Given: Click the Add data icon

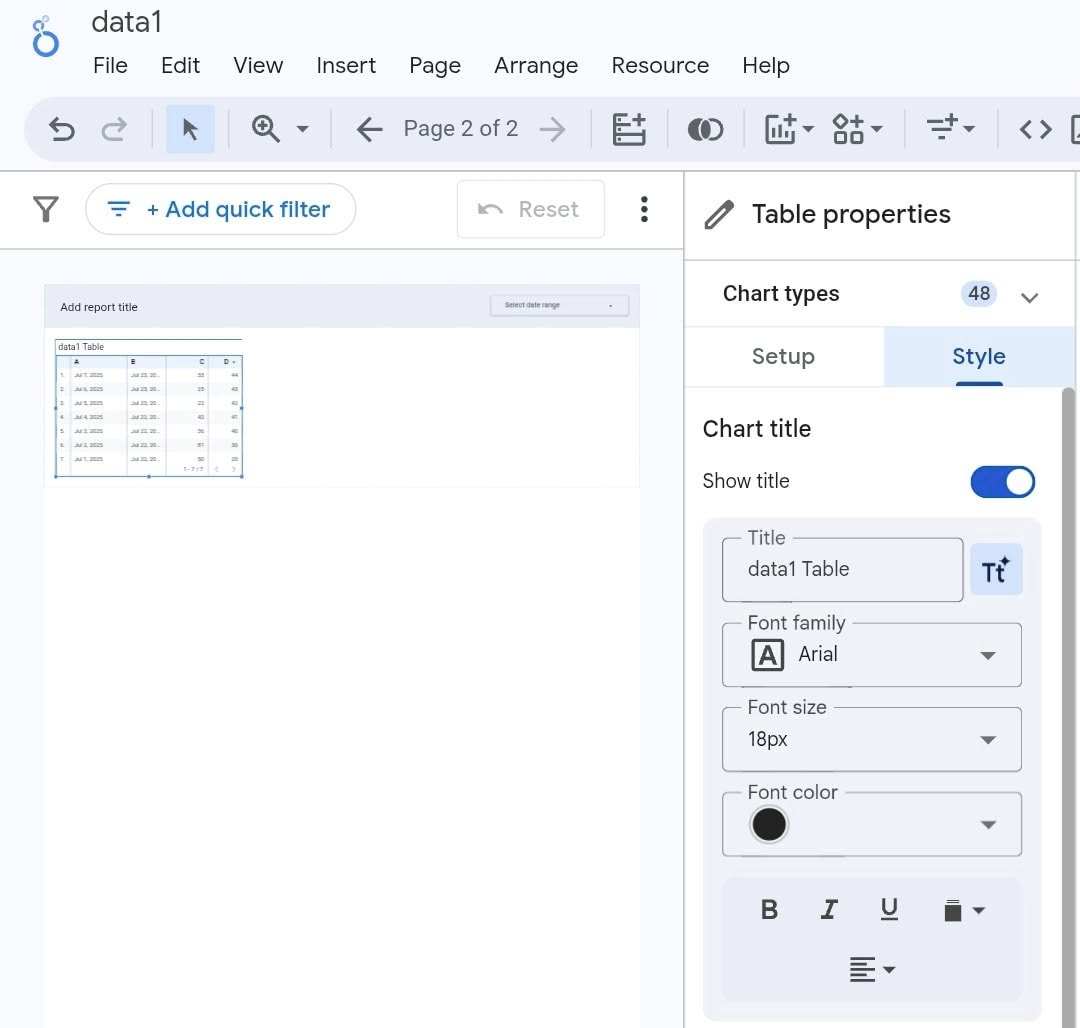Looking at the screenshot, I should (x=629, y=129).
